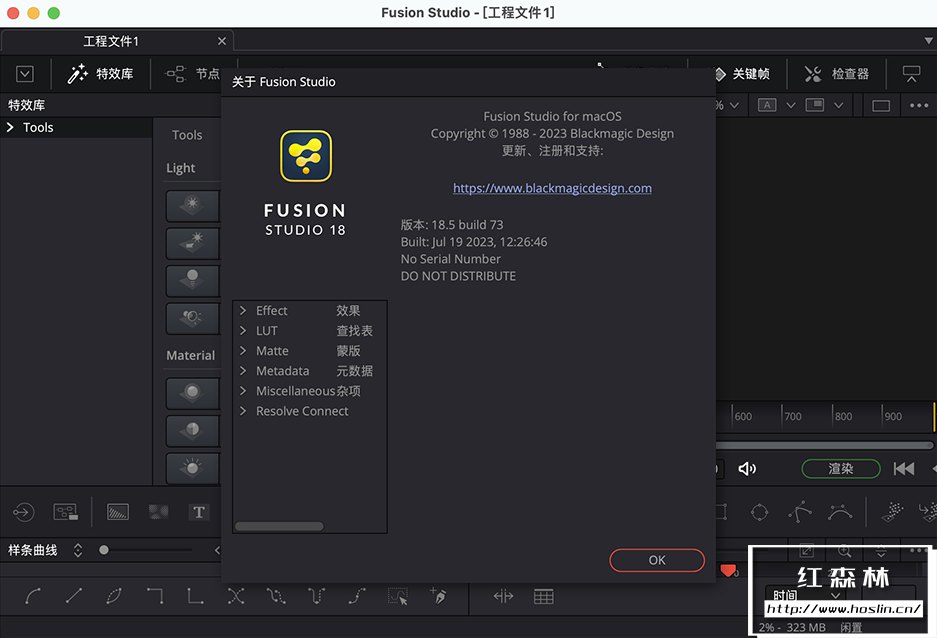Add a MediaIn loader node icon
This screenshot has height=638, width=937.
pos(23,512)
